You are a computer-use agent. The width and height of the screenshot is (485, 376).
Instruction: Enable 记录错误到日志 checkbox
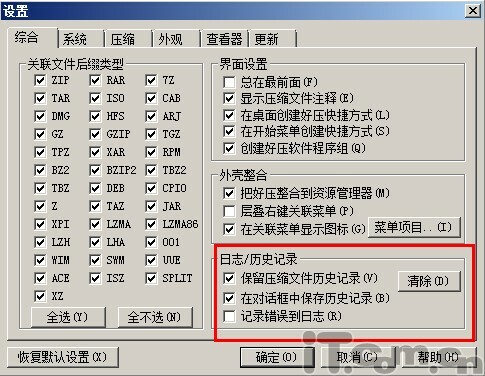coord(229,316)
